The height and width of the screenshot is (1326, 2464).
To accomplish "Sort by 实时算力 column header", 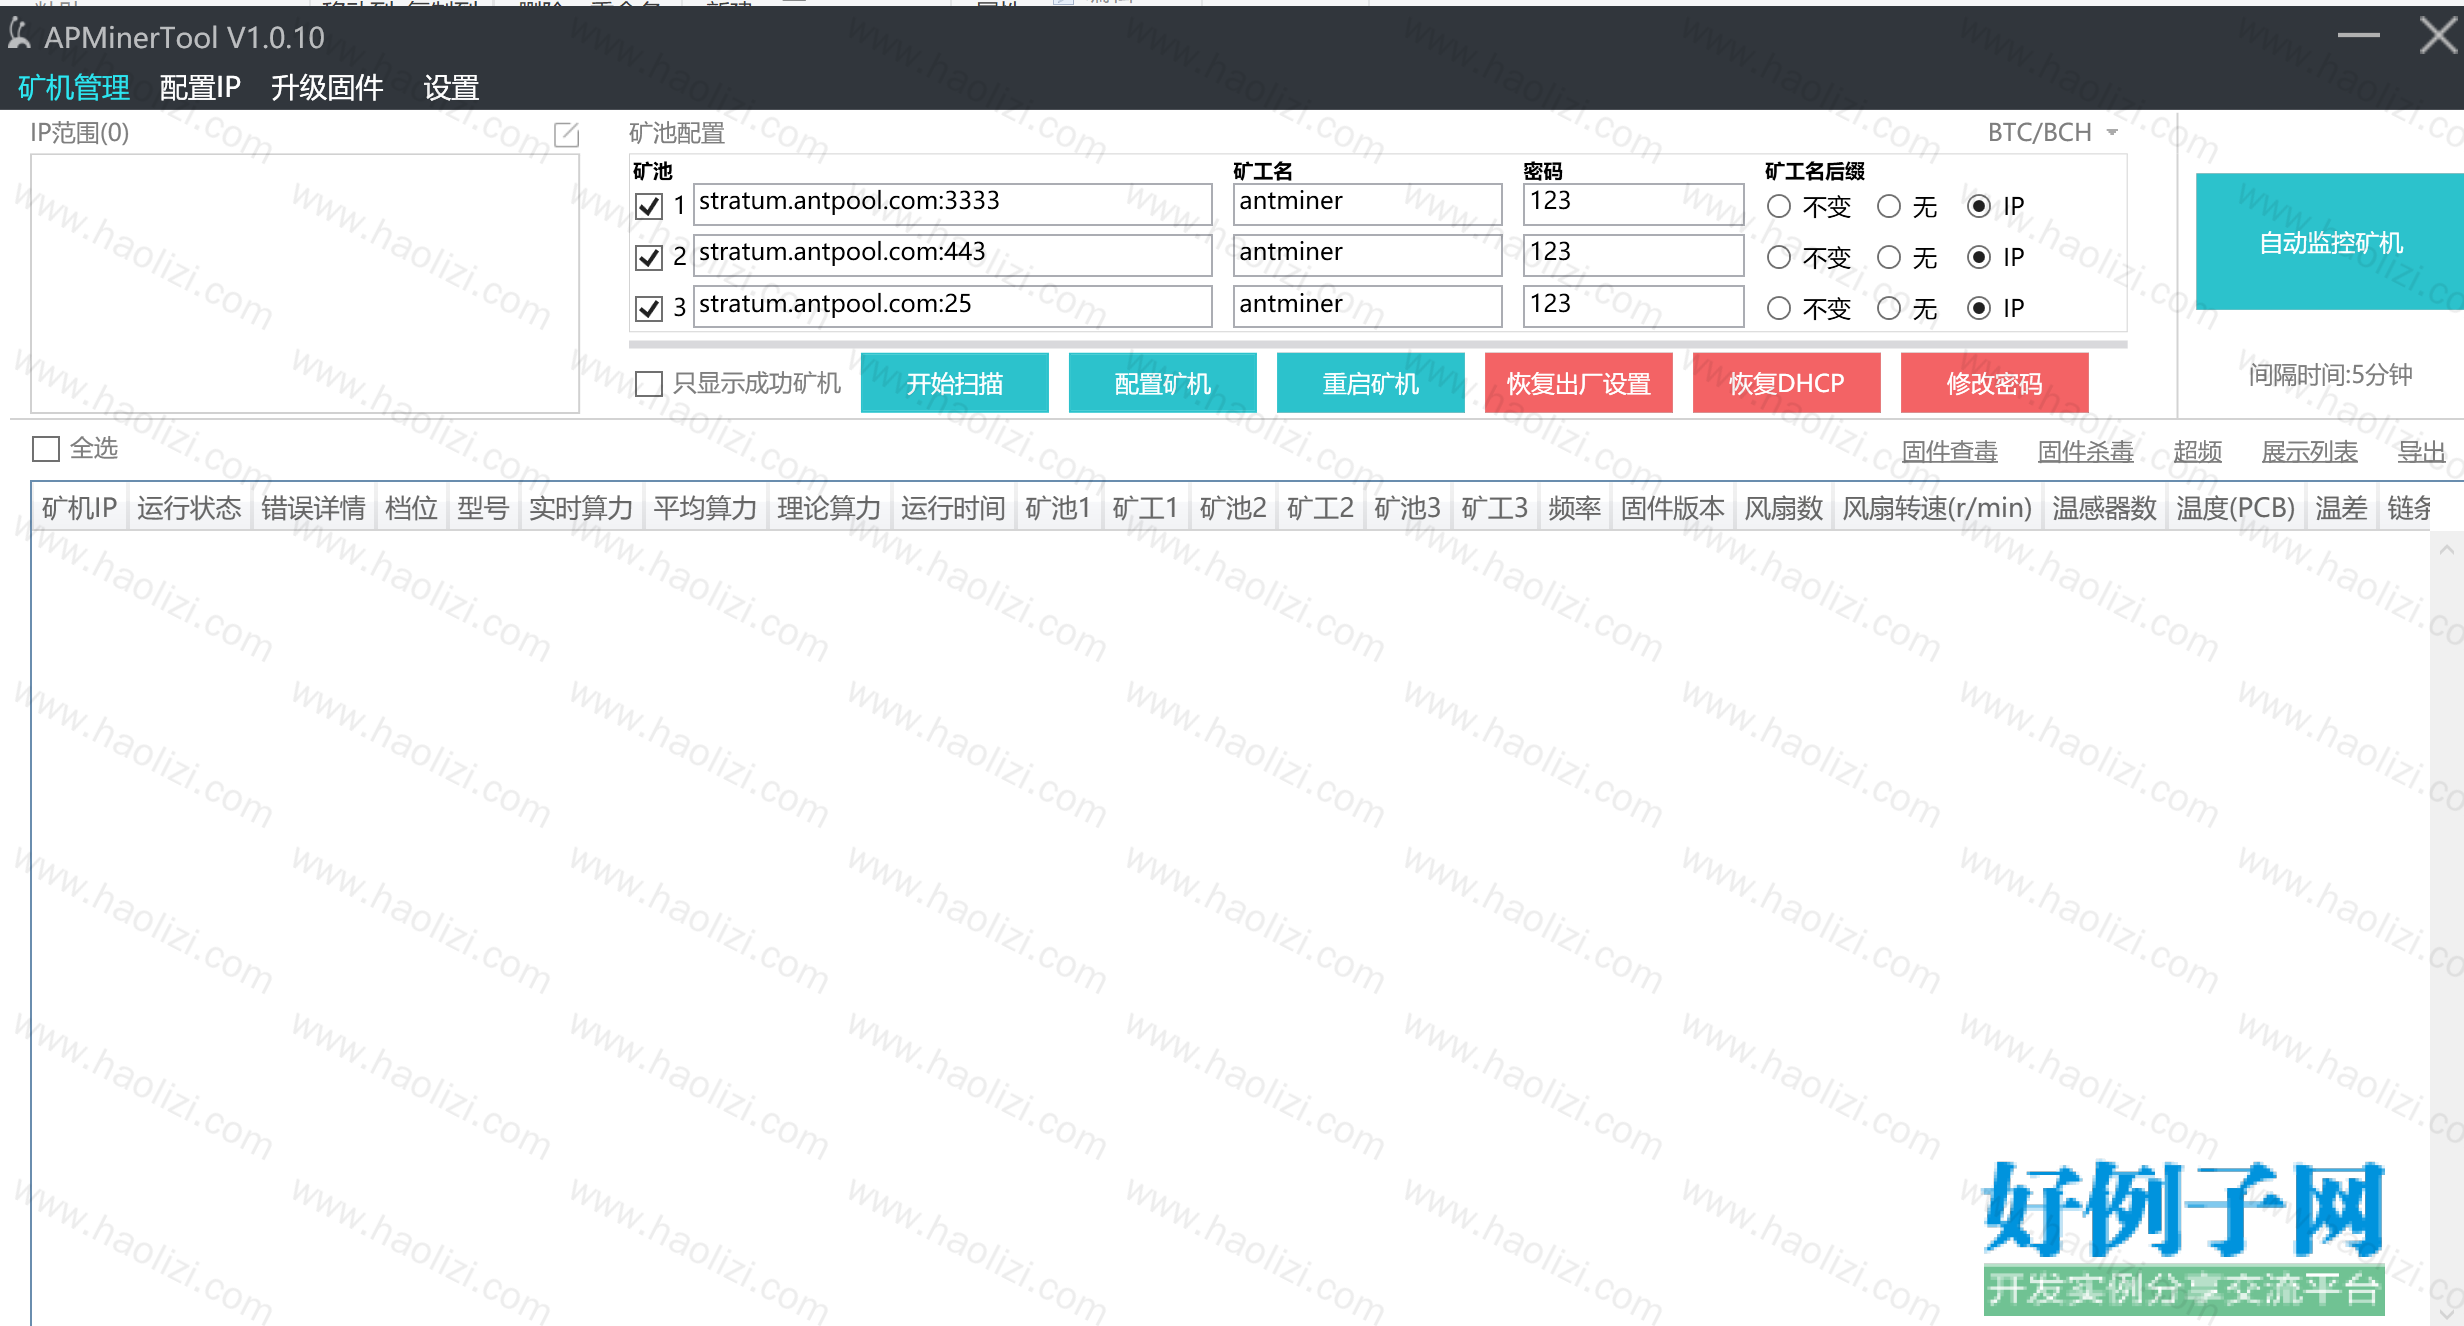I will 581,508.
